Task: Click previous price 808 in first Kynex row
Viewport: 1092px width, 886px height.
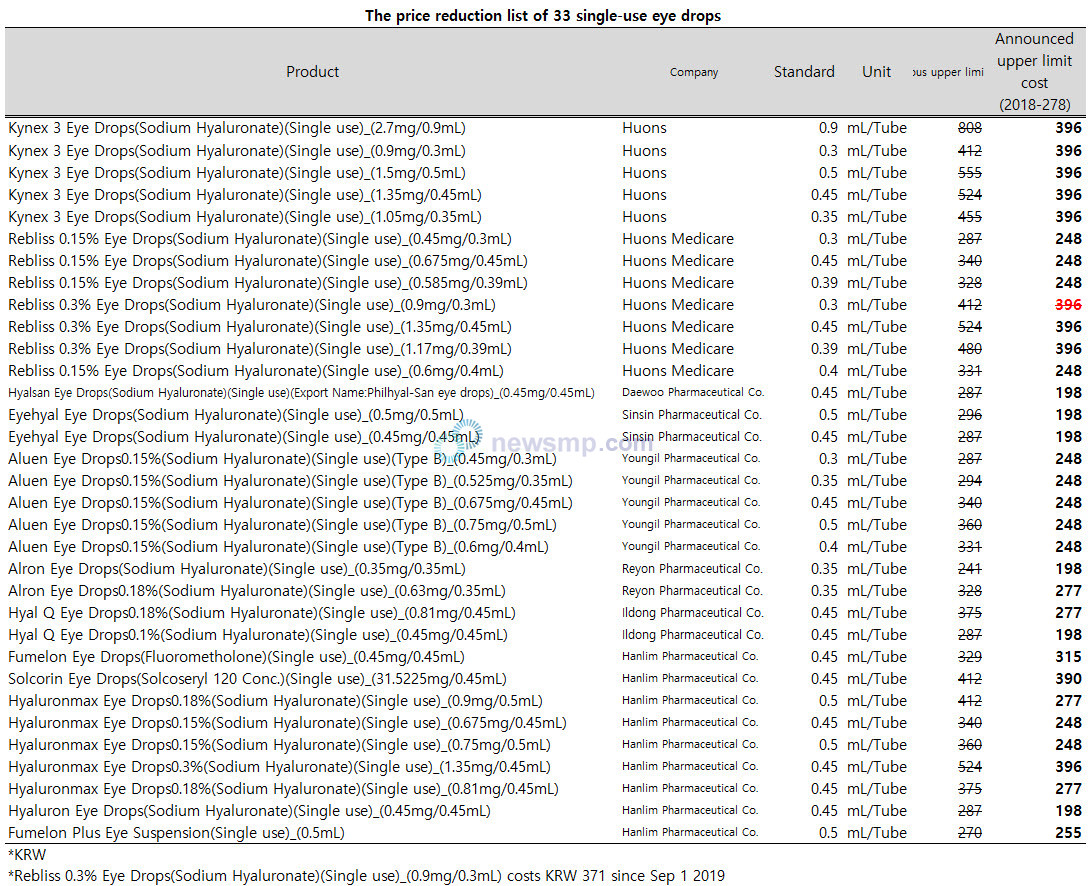Action: (969, 128)
